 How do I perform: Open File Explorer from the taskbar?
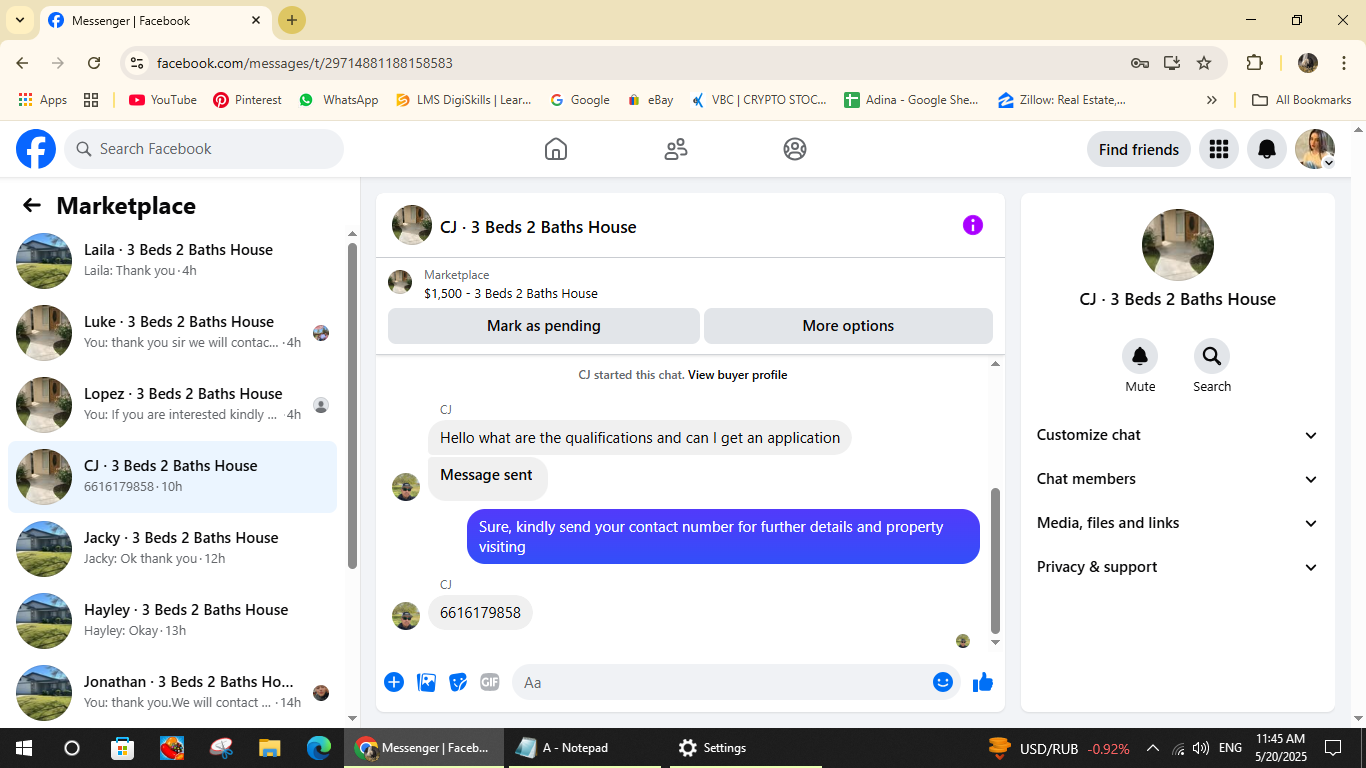pos(270,748)
